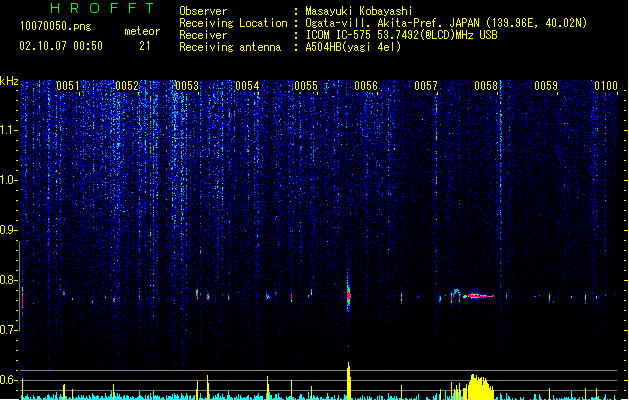Click the 0058 time marker
629x400 pixels.
click(x=486, y=86)
